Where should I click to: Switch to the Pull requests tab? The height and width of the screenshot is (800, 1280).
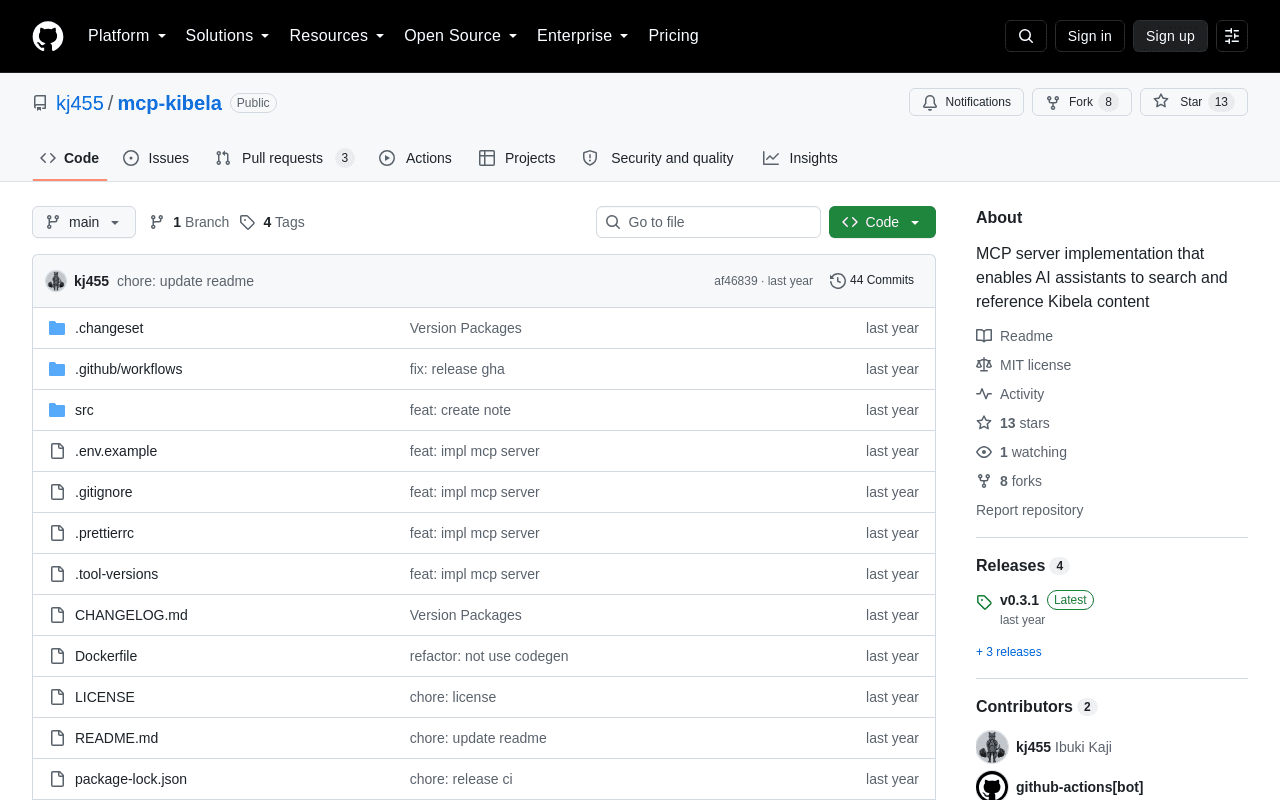coord(285,158)
